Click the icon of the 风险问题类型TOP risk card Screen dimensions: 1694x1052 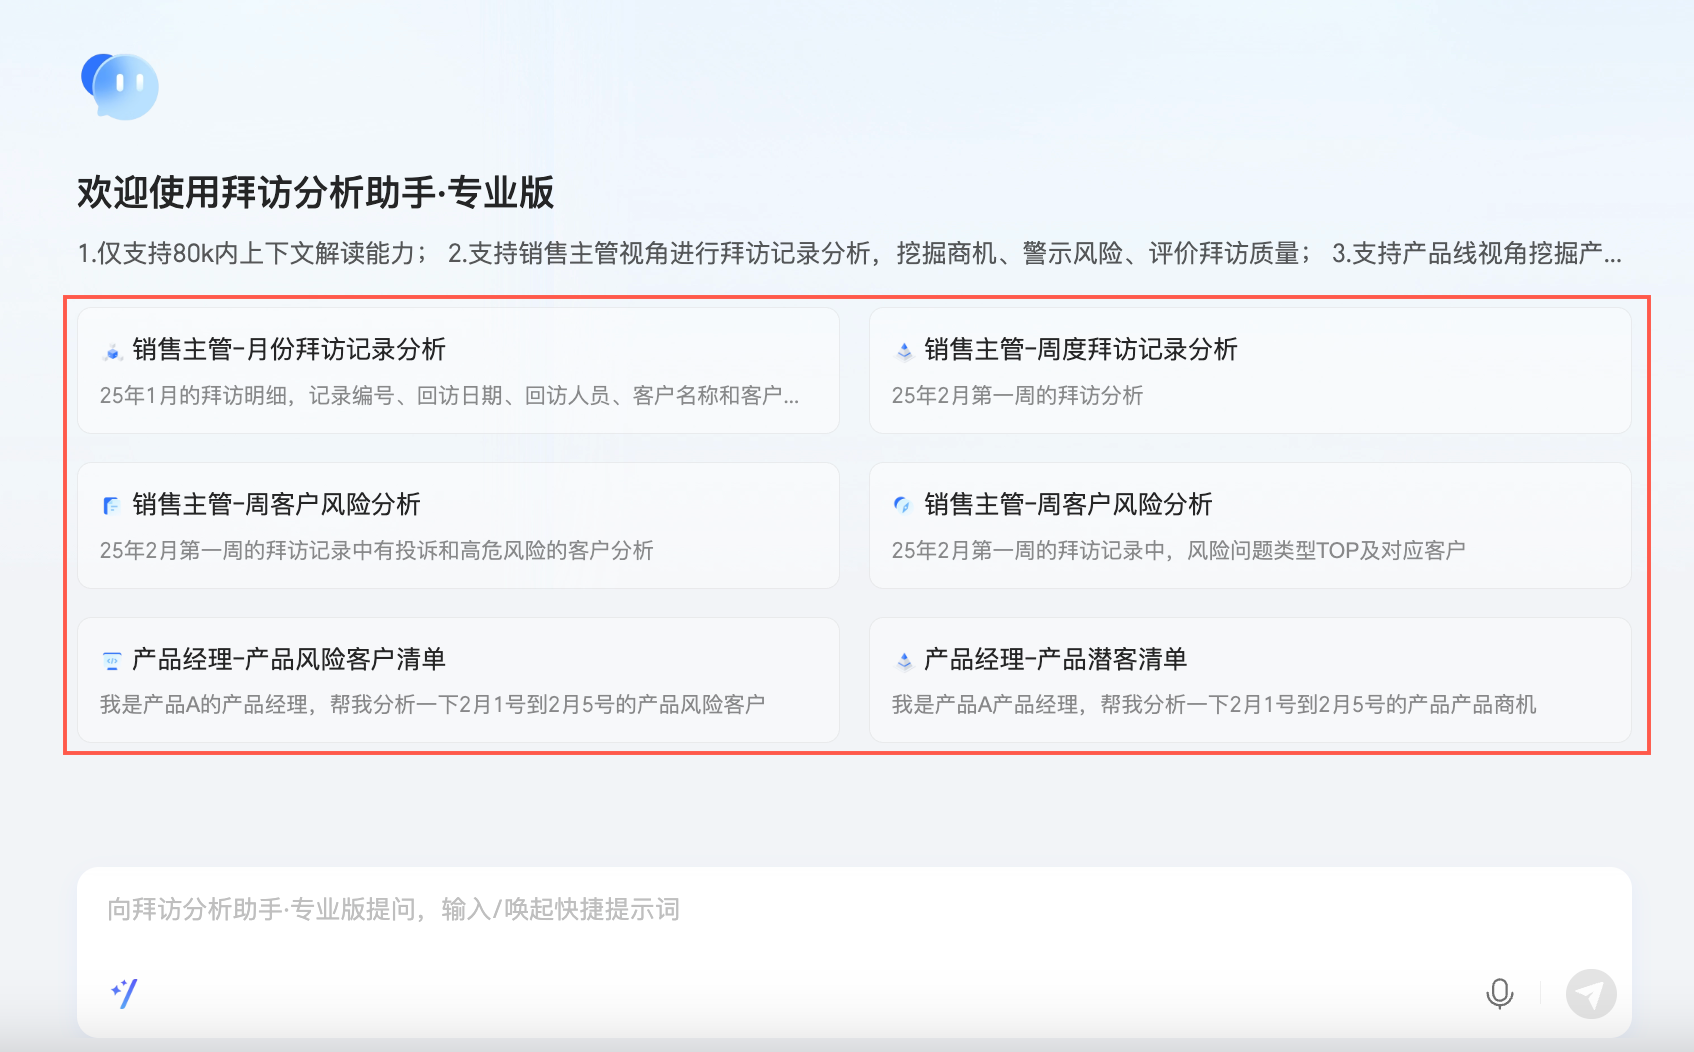pyautogui.click(x=904, y=506)
